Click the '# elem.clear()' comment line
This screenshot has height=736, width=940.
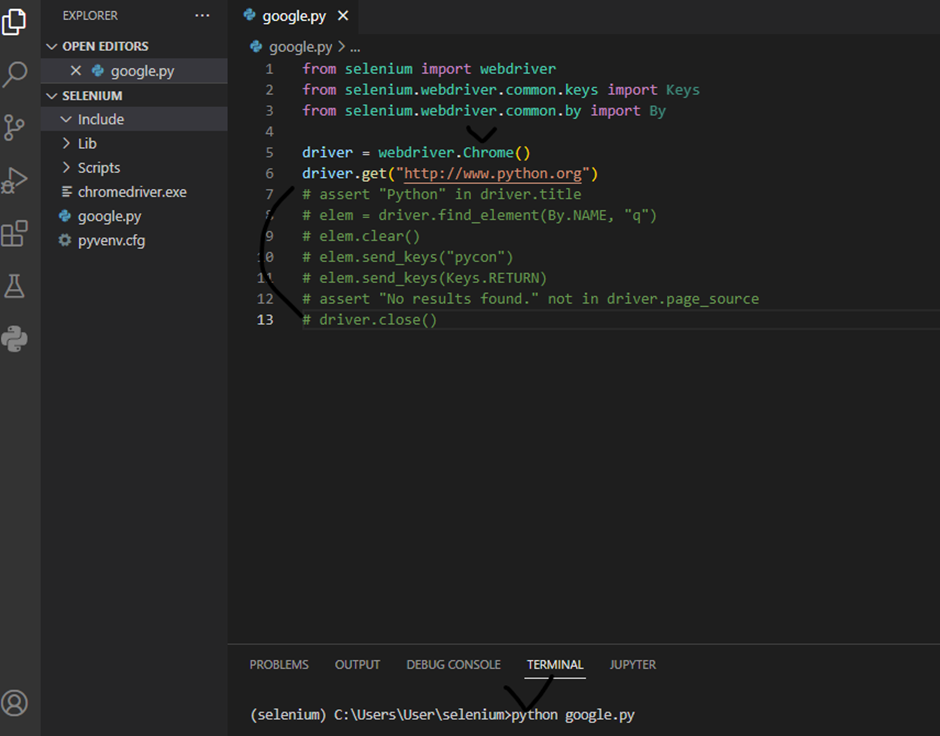(x=361, y=236)
